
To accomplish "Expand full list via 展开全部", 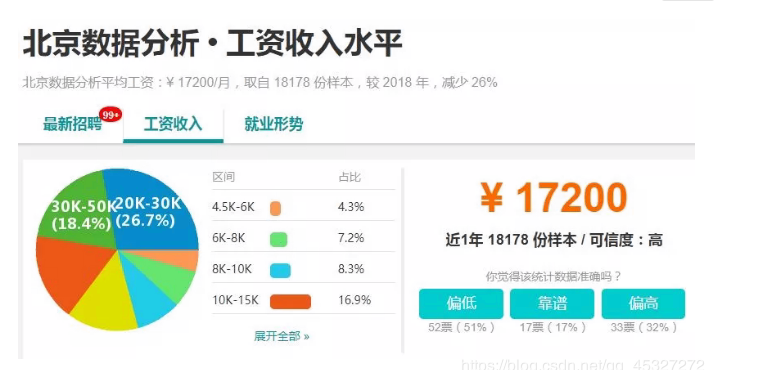I will [281, 336].
